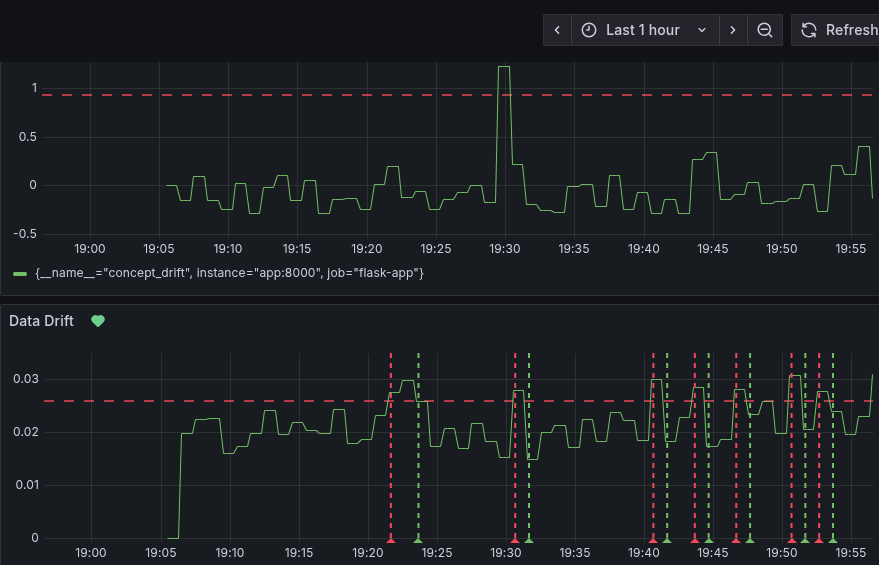Open the 'Last 1 hour' time picker
Image resolution: width=879 pixels, height=565 pixels.
click(645, 30)
